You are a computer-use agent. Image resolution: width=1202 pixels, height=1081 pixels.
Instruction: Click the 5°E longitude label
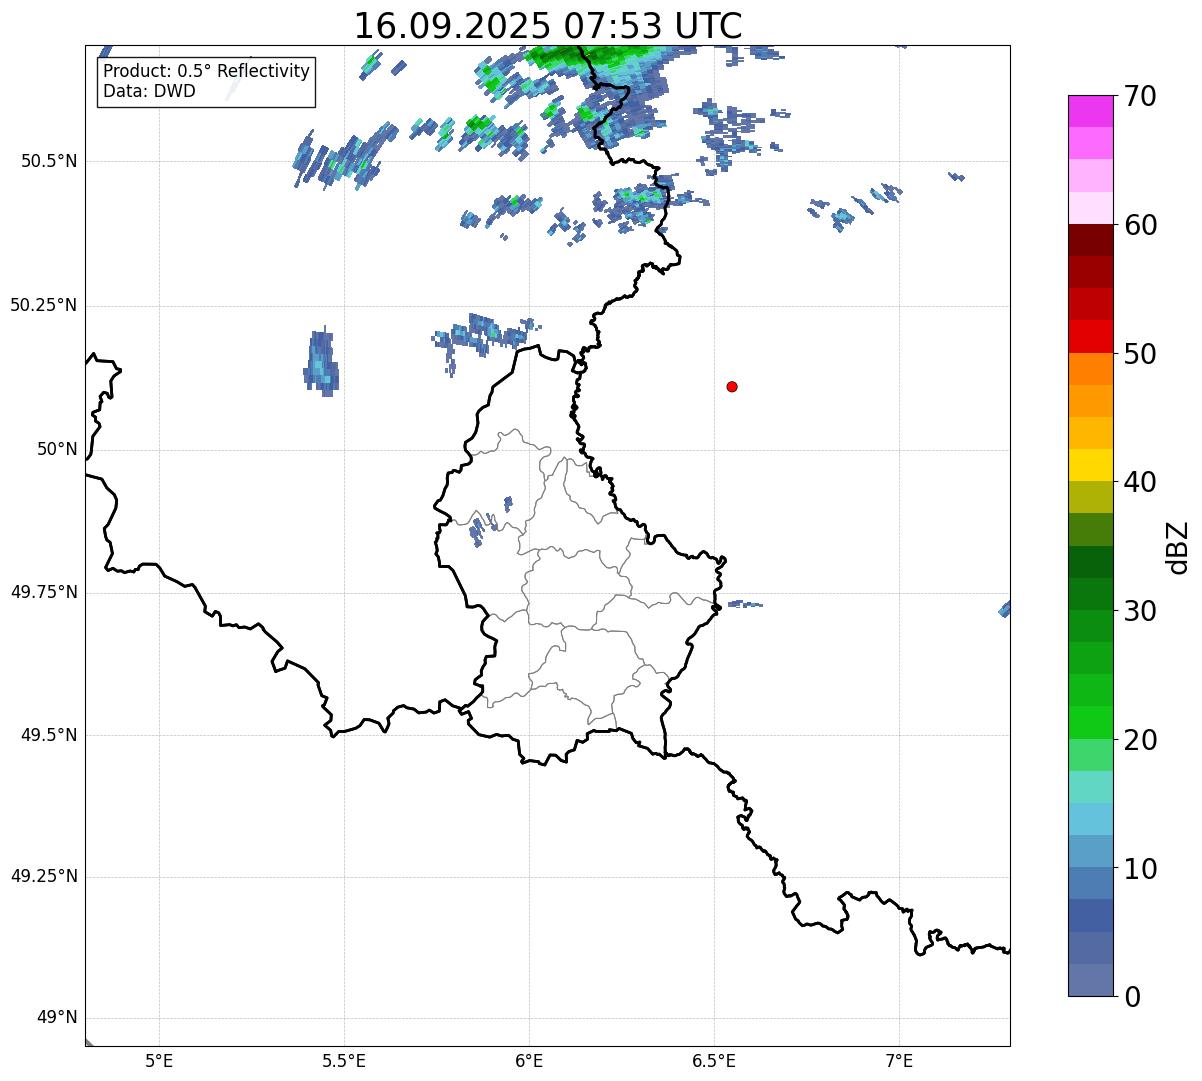click(x=159, y=1060)
